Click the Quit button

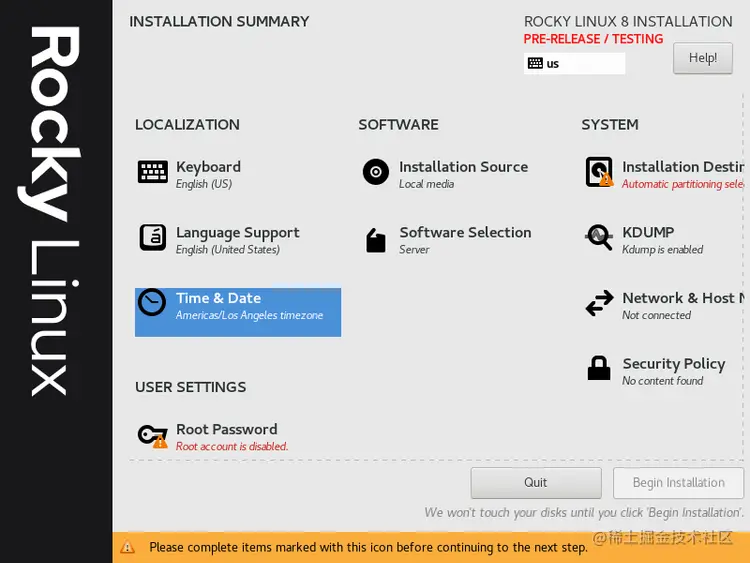[536, 483]
